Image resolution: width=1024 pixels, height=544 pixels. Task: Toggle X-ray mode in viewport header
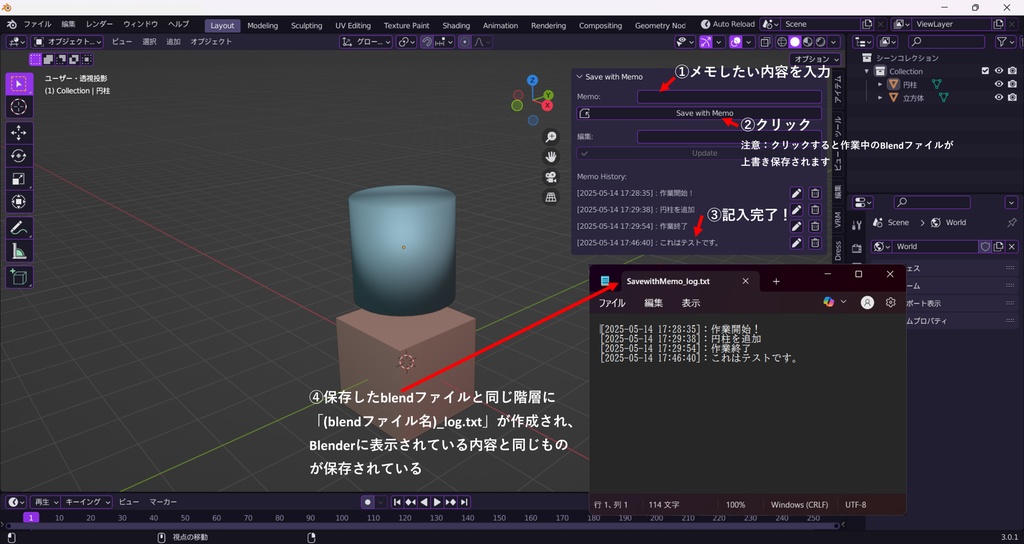point(765,42)
